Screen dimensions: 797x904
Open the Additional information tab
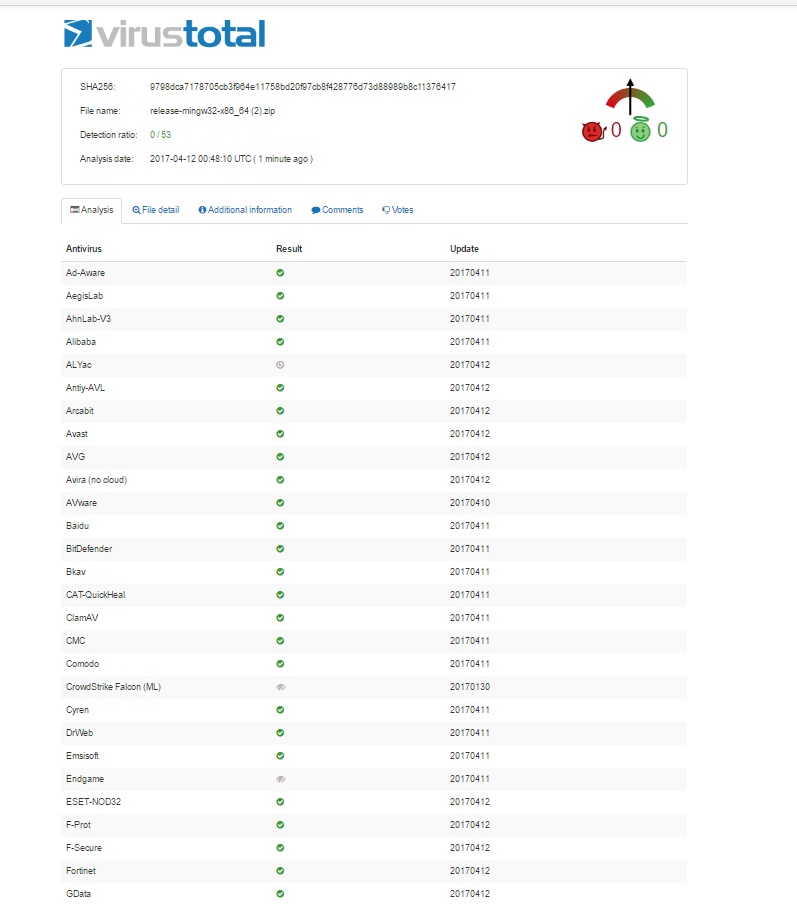click(245, 210)
